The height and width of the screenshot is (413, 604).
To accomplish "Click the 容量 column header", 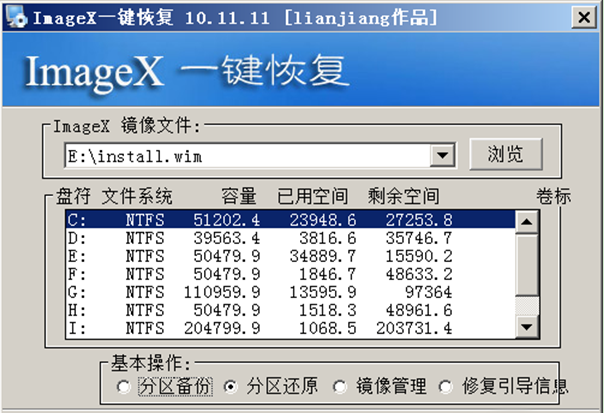I will 239,196.
